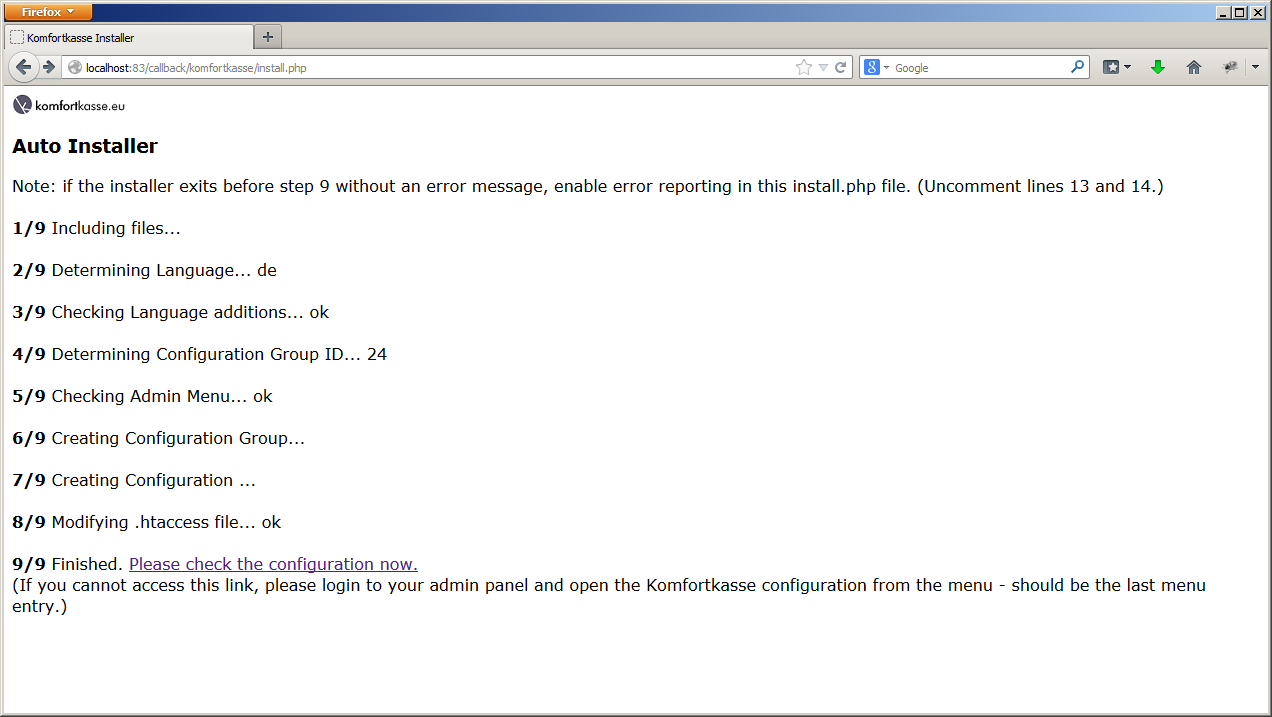Expand the add-on icon's dropdown arrow

pyautogui.click(x=1255, y=67)
